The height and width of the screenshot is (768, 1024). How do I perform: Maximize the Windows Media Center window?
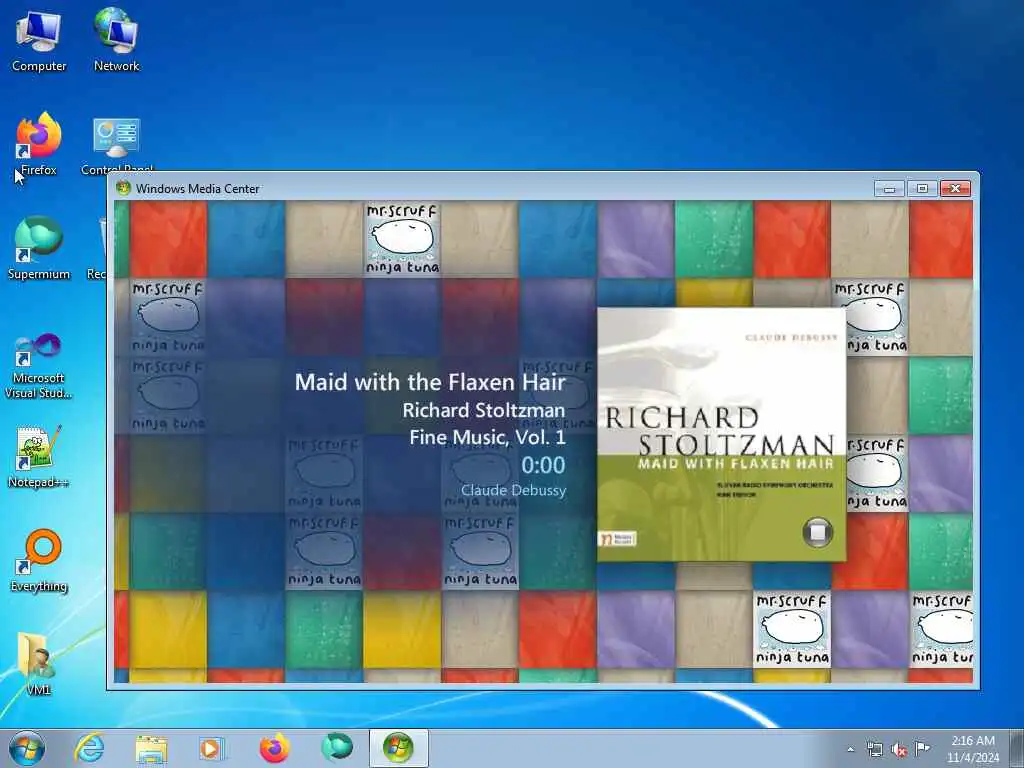(x=922, y=189)
